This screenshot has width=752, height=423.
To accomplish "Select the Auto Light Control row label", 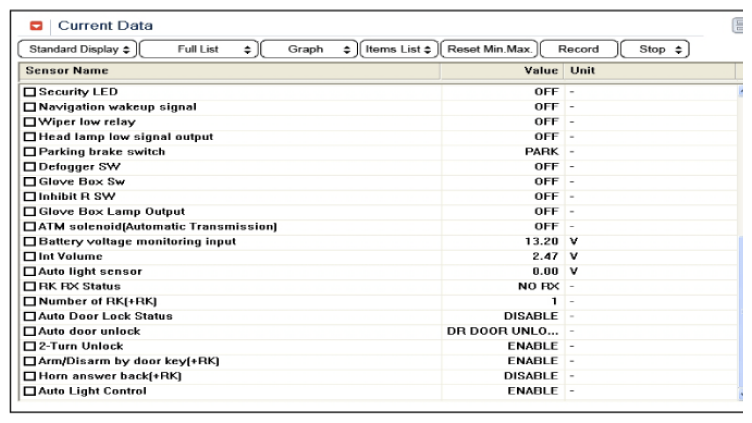I will (x=92, y=391).
